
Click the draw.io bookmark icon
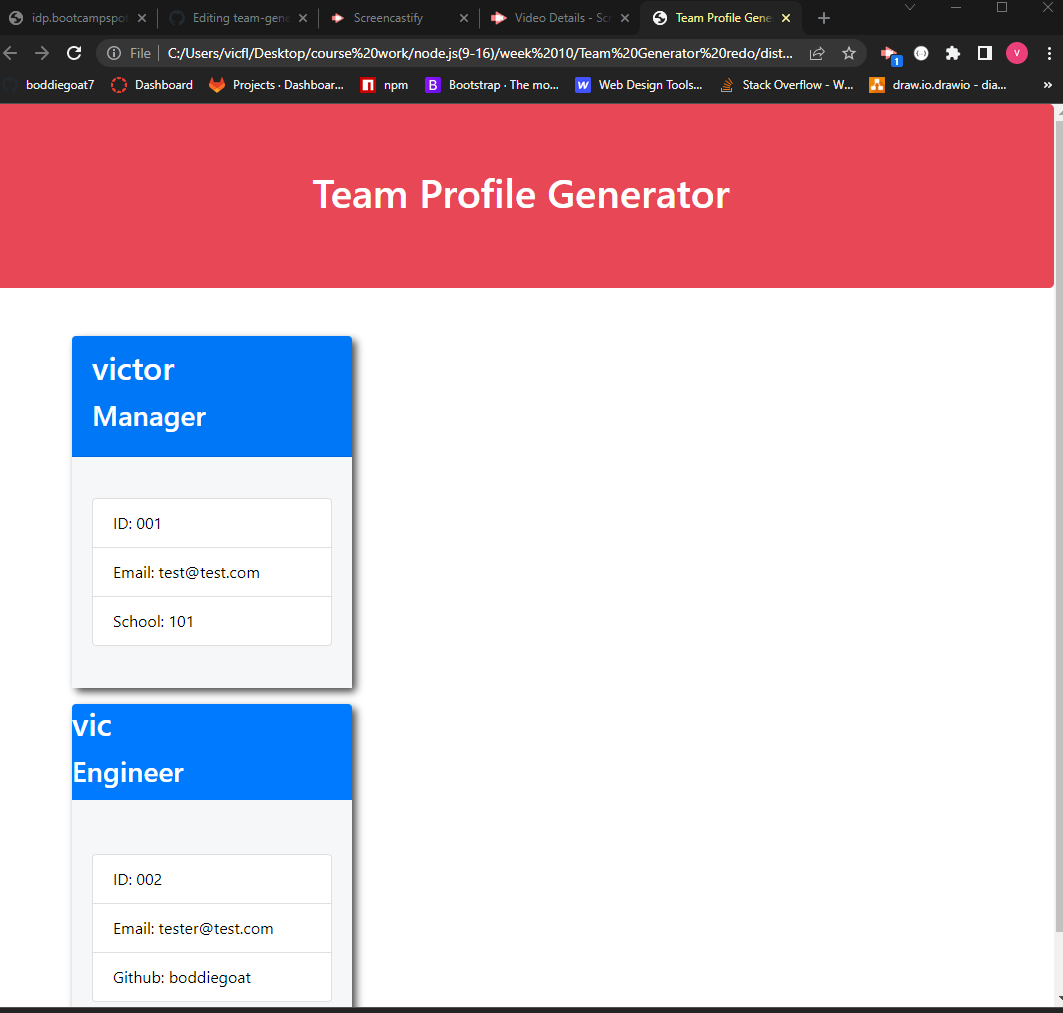(877, 85)
